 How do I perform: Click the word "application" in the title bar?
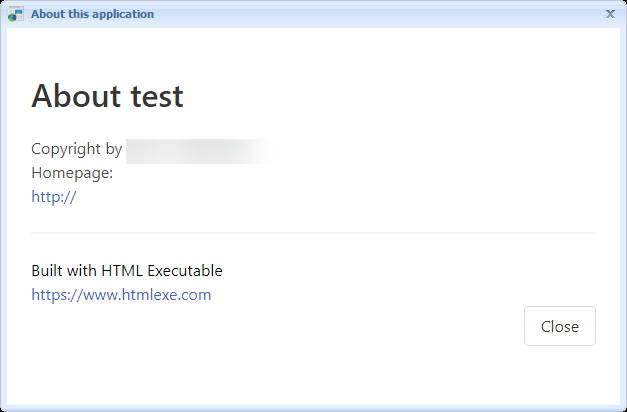point(122,14)
